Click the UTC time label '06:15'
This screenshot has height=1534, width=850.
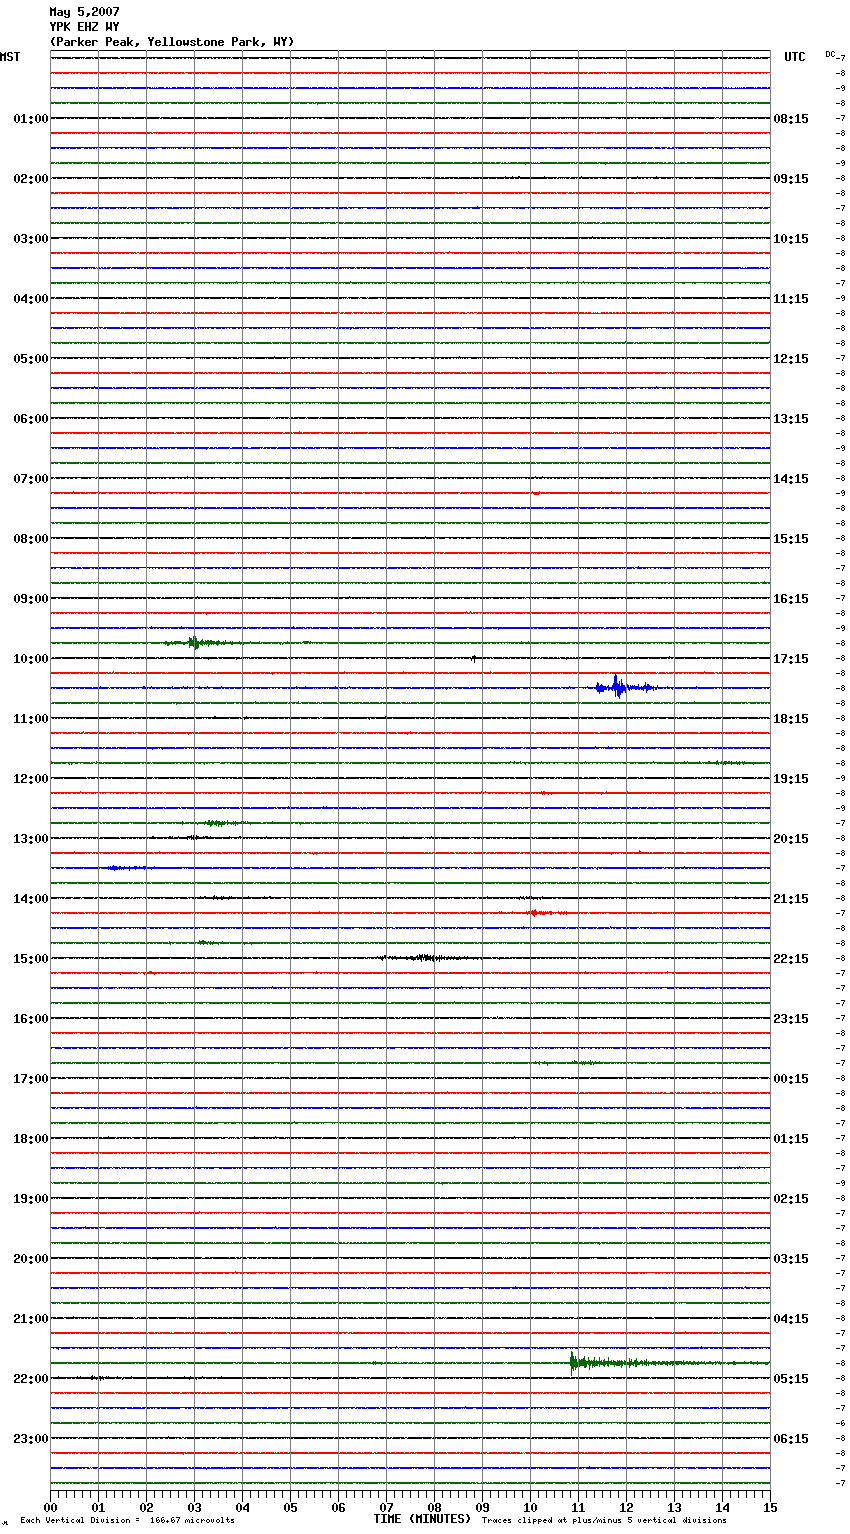(791, 1439)
